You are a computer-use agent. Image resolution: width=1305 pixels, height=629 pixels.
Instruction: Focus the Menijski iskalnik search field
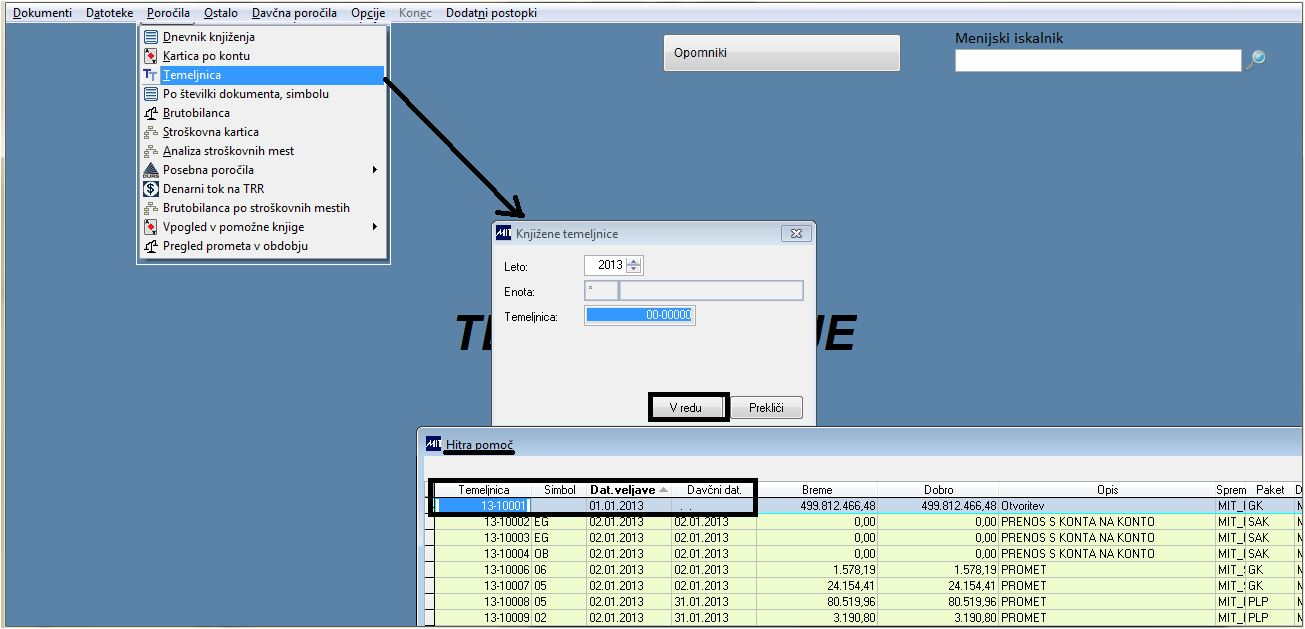pos(1098,61)
